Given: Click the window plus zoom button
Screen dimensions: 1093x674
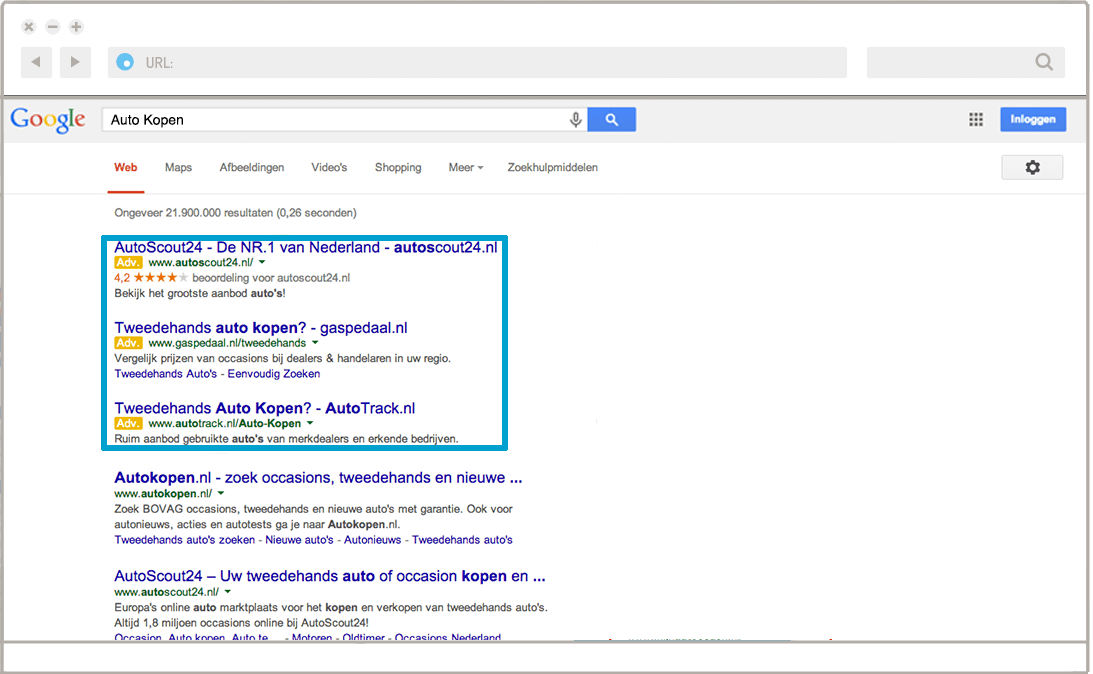Looking at the screenshot, I should (x=76, y=27).
